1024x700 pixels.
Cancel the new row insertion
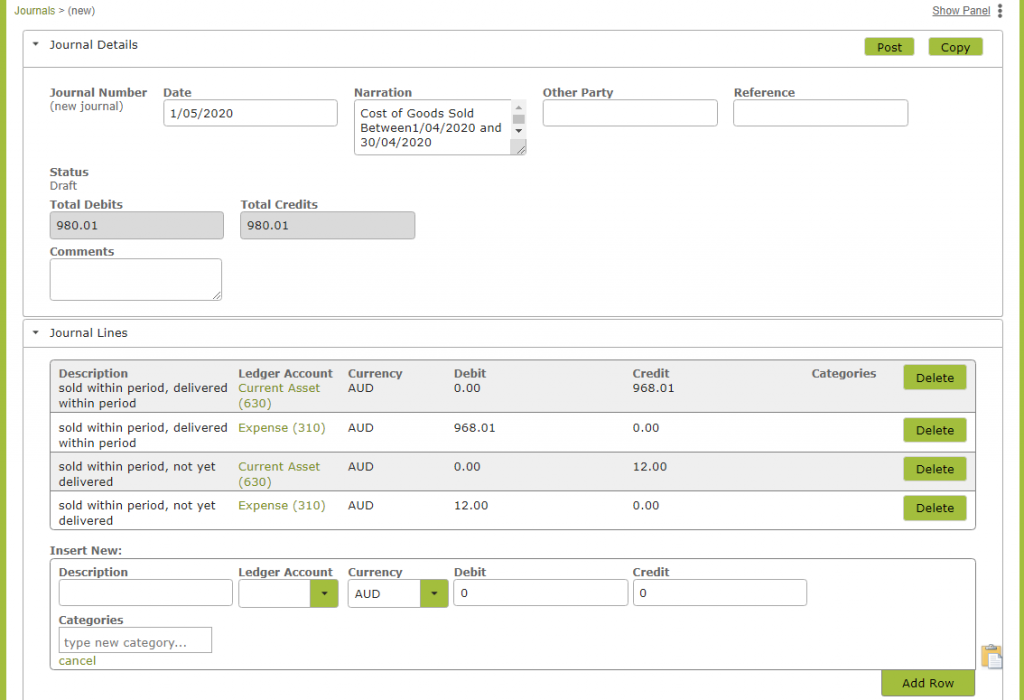[77, 660]
